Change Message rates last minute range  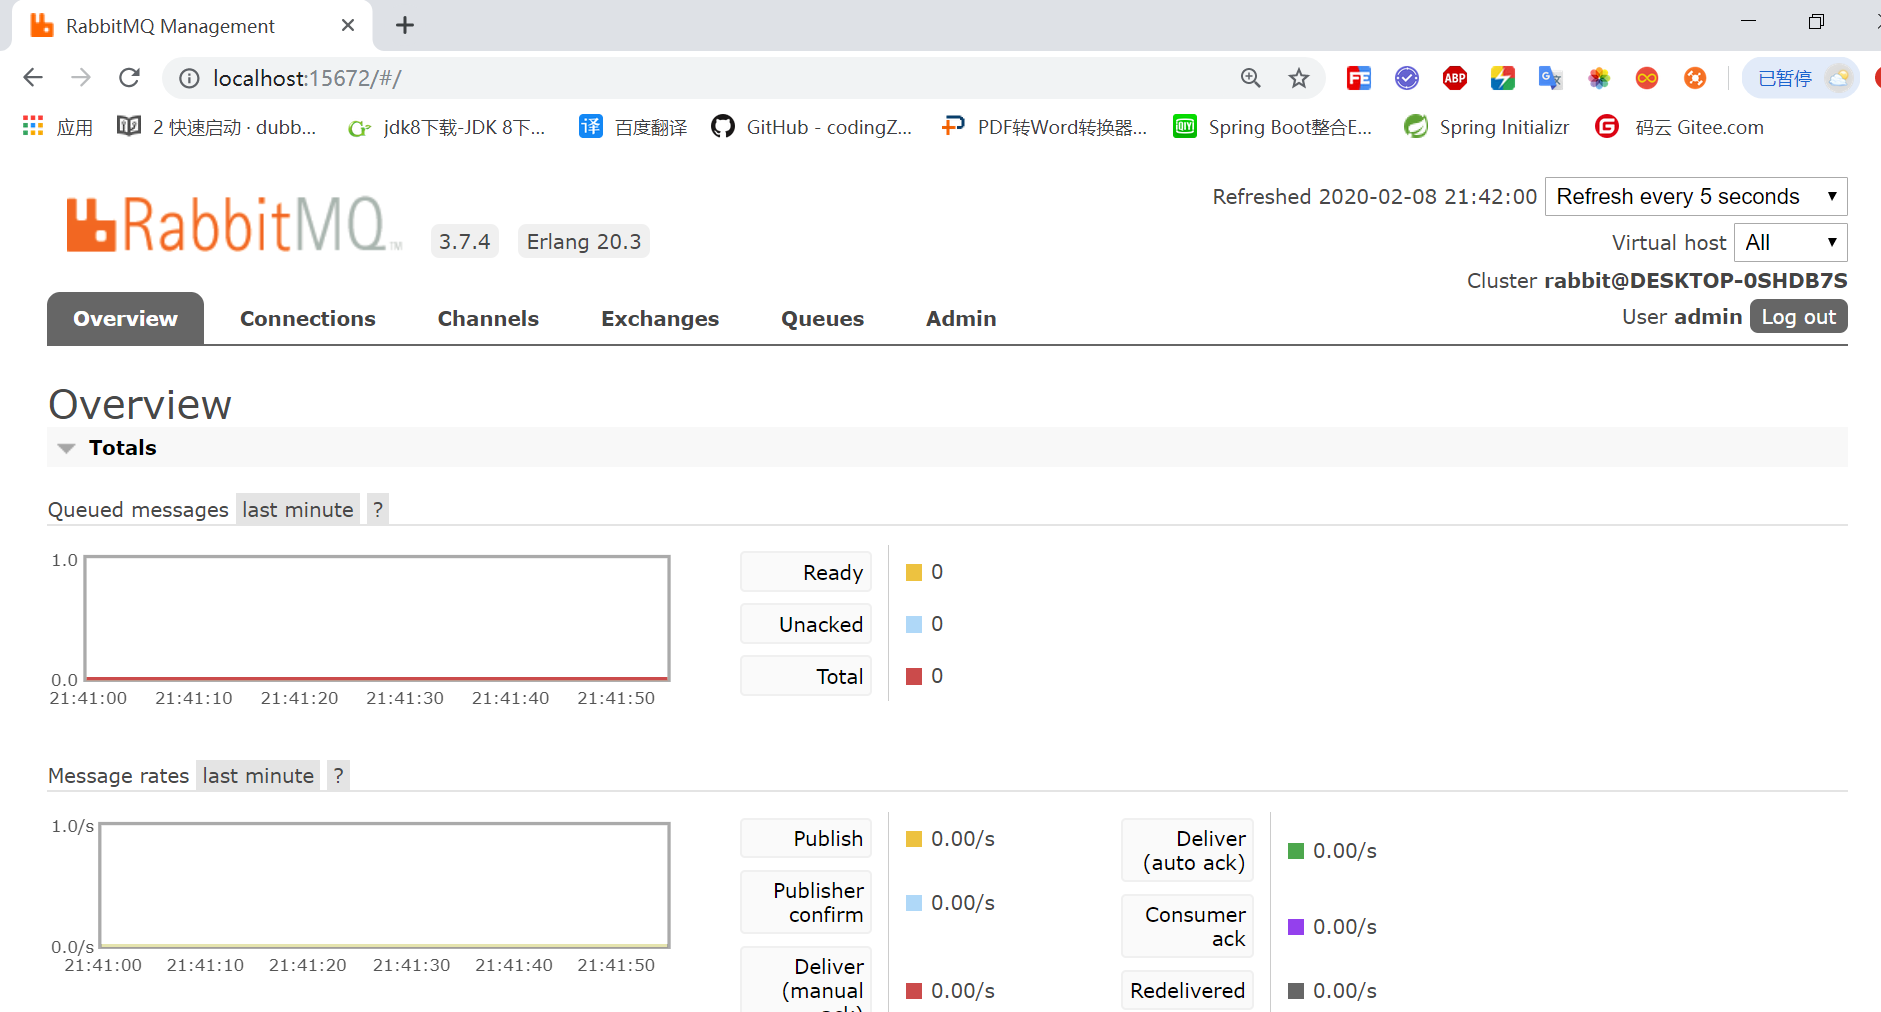(258, 776)
